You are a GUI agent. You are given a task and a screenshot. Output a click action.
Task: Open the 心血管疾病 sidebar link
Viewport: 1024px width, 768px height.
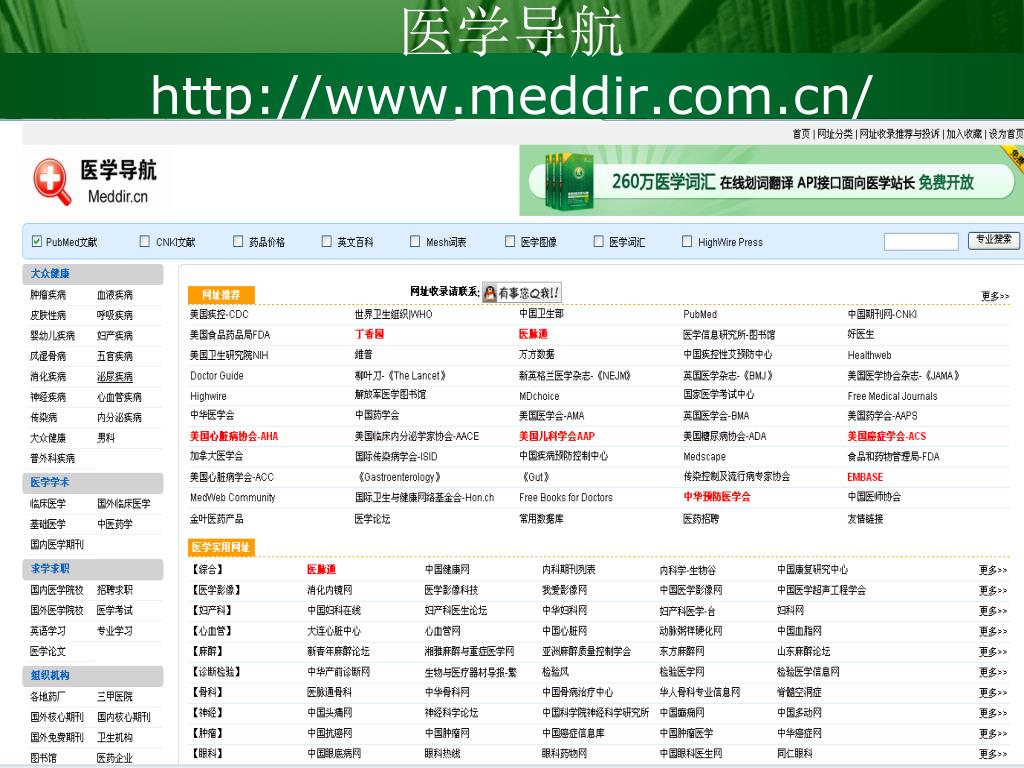point(119,397)
